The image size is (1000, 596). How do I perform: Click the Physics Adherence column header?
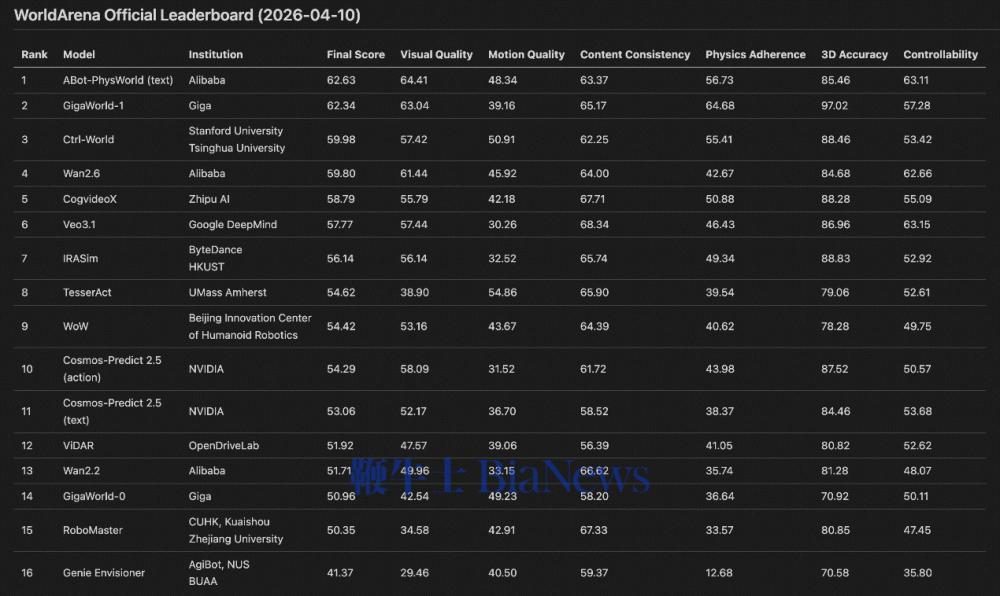755,54
